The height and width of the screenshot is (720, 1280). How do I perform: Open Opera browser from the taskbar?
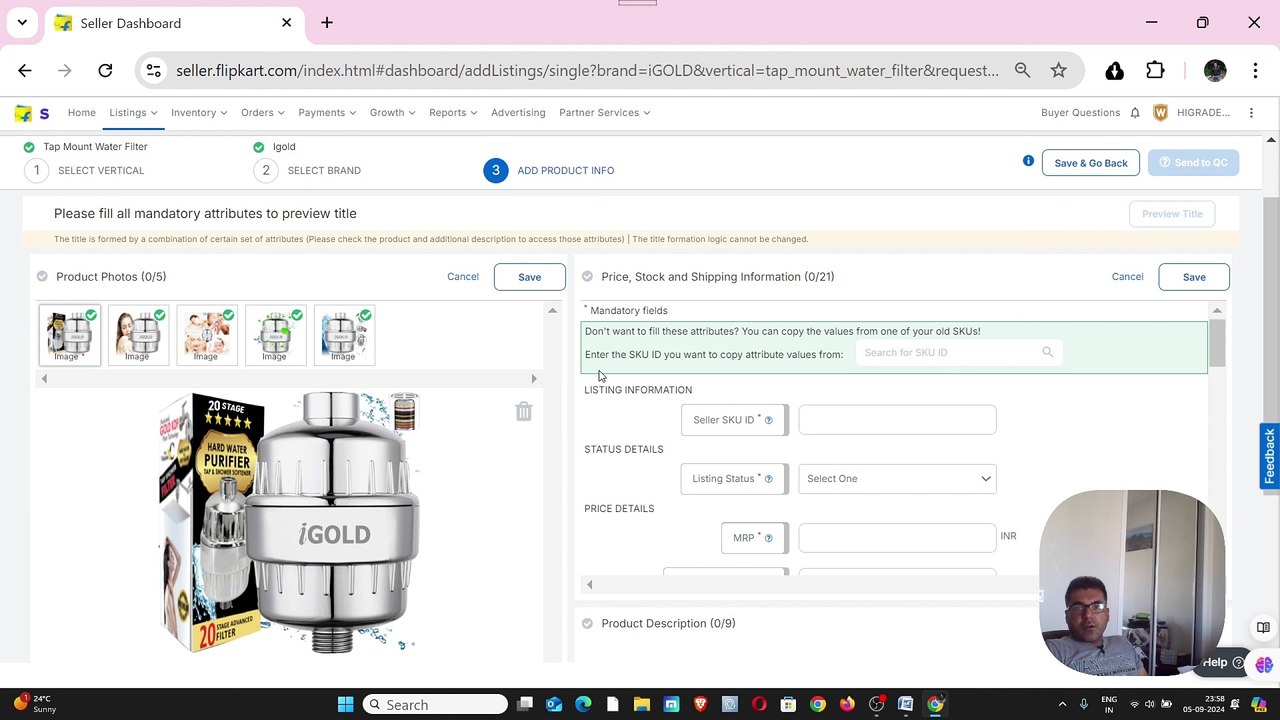[x=759, y=704]
